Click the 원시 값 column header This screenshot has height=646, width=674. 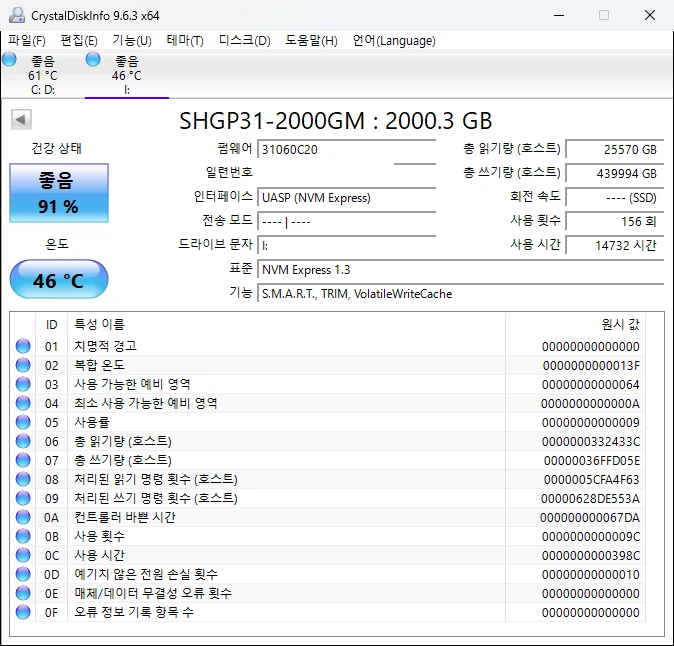point(575,325)
